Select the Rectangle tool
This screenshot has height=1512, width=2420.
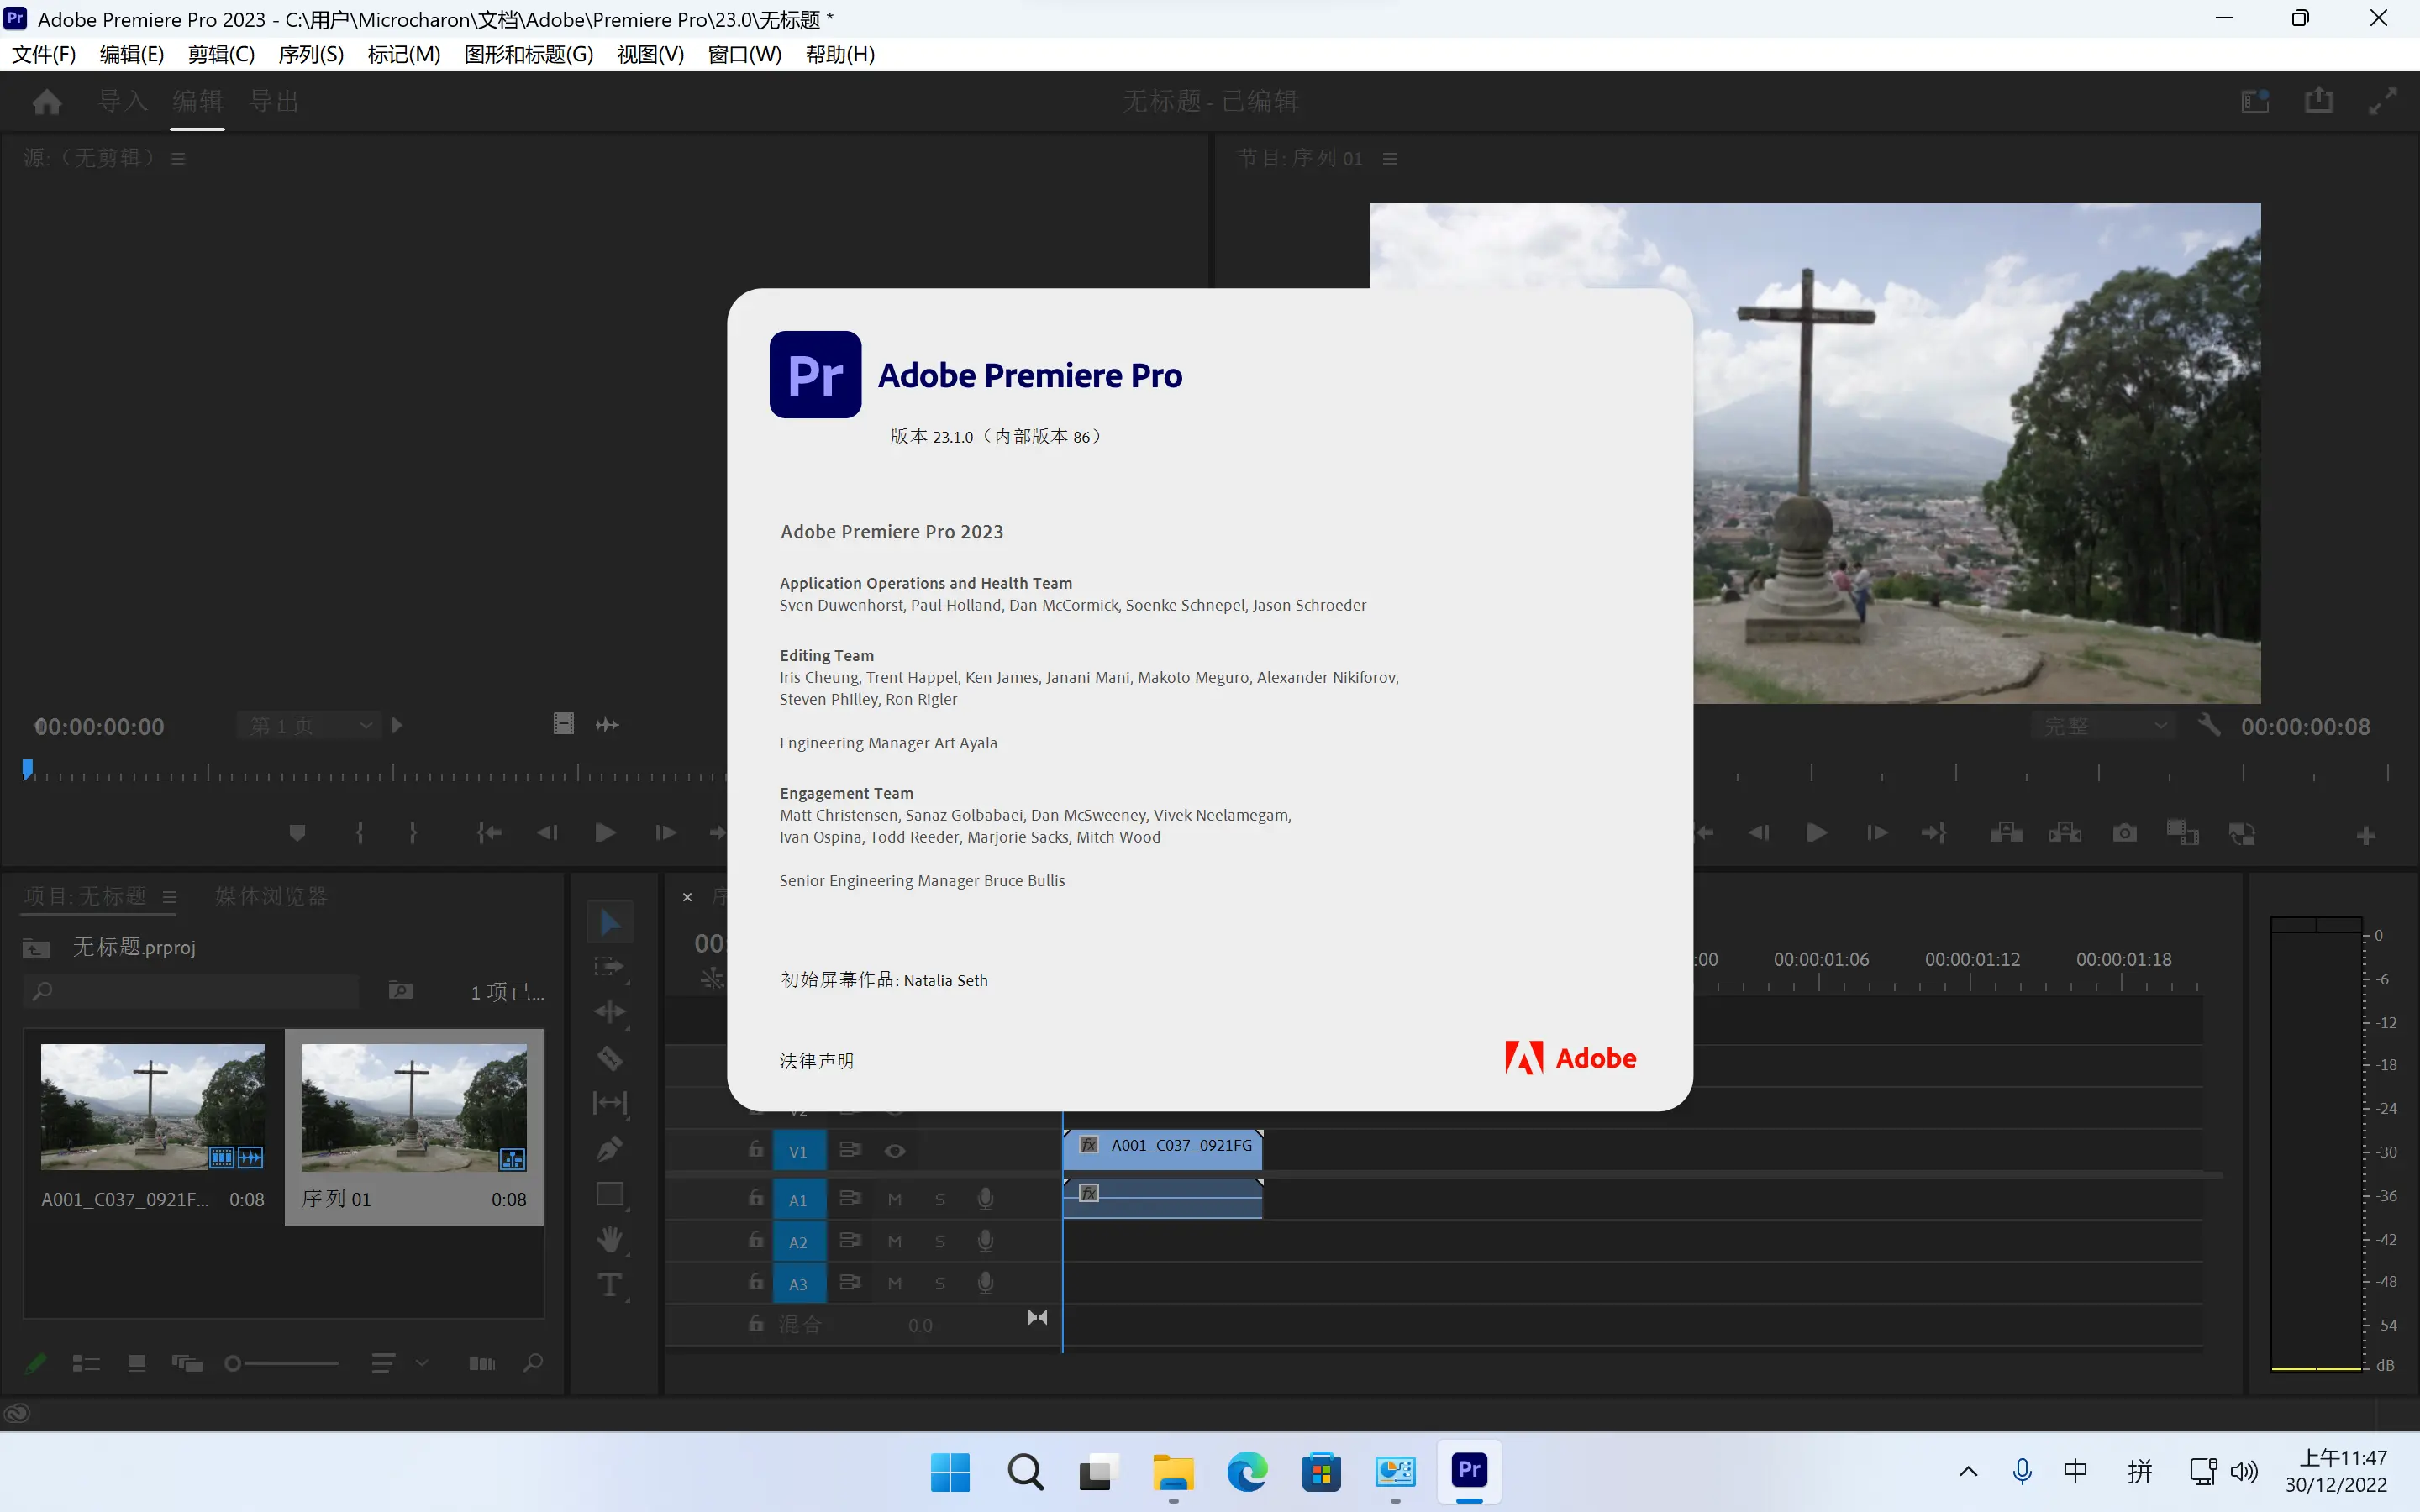point(609,1194)
